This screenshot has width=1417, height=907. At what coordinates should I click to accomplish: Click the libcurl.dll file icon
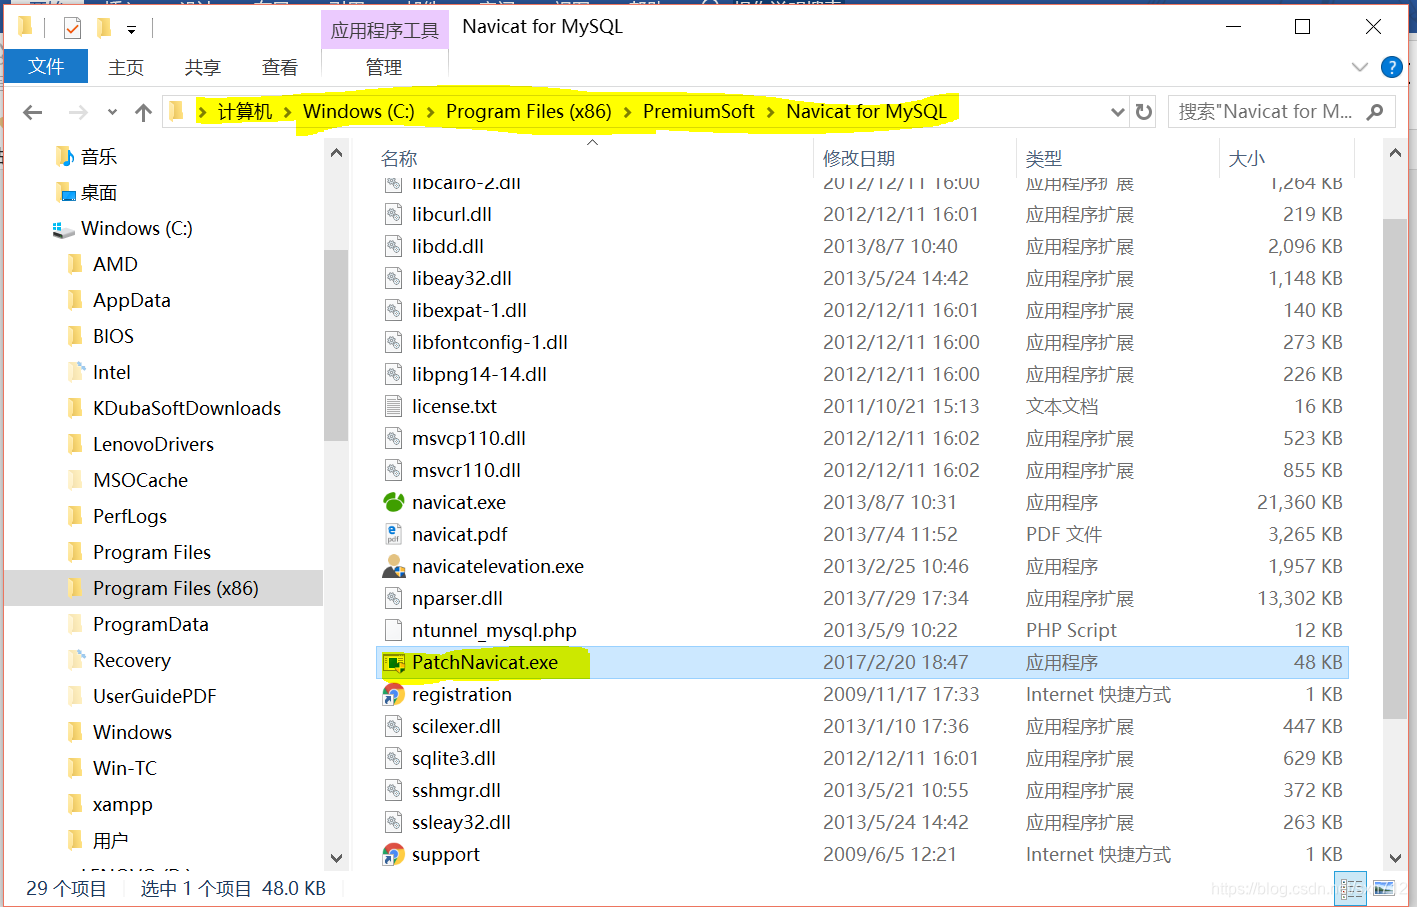394,214
